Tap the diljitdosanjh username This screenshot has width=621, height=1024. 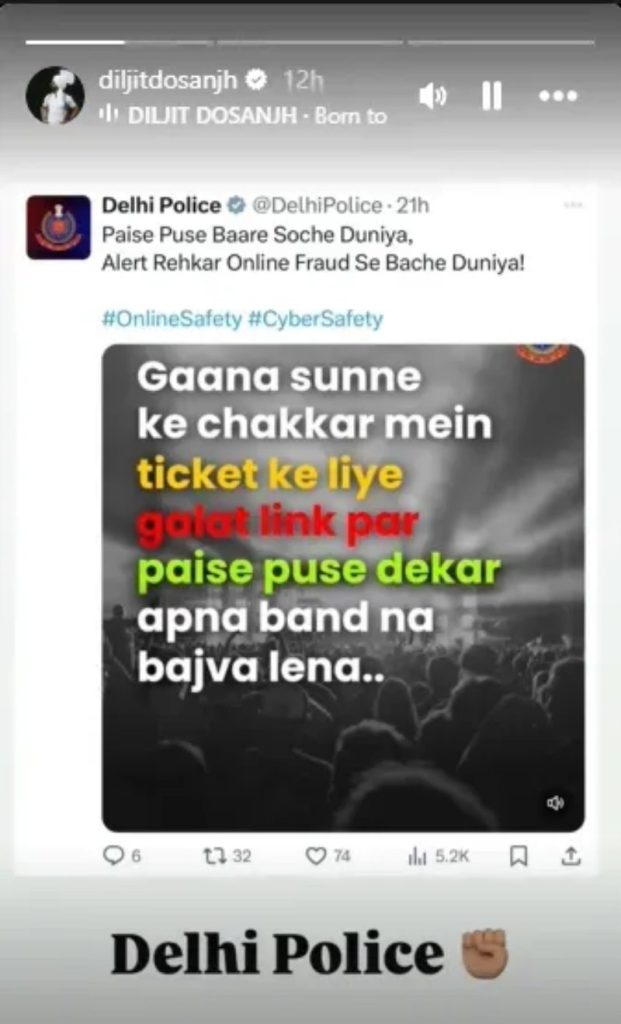point(168,80)
